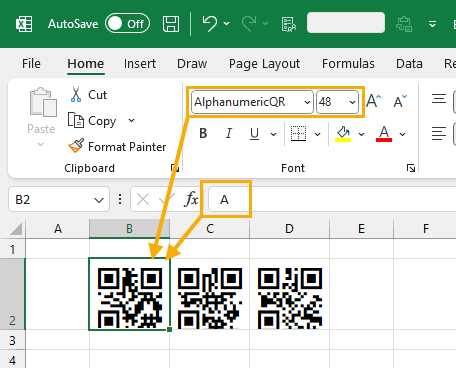Click the top align icon
Viewport: 456px width, 368px height.
pyautogui.click(x=439, y=99)
